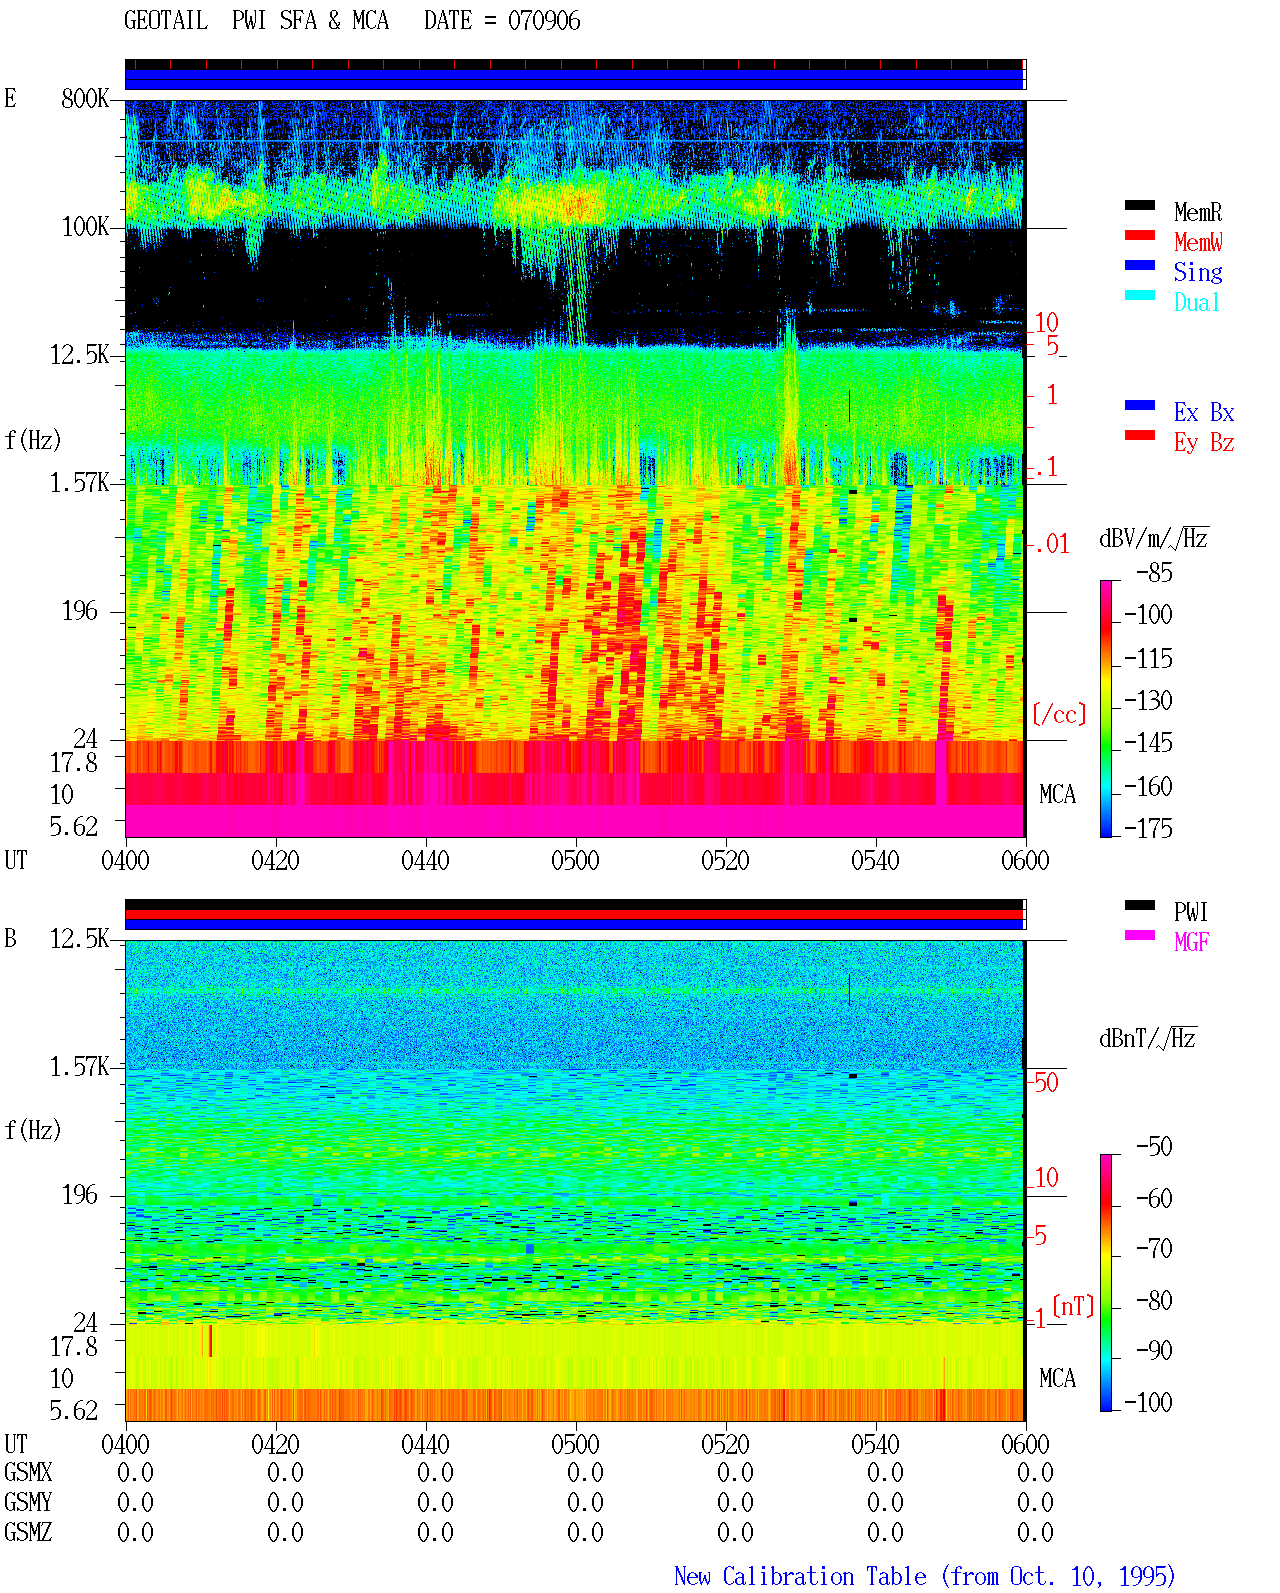Click the New Calibration Table footer note
The width and height of the screenshot is (1280, 1593).
click(924, 1576)
